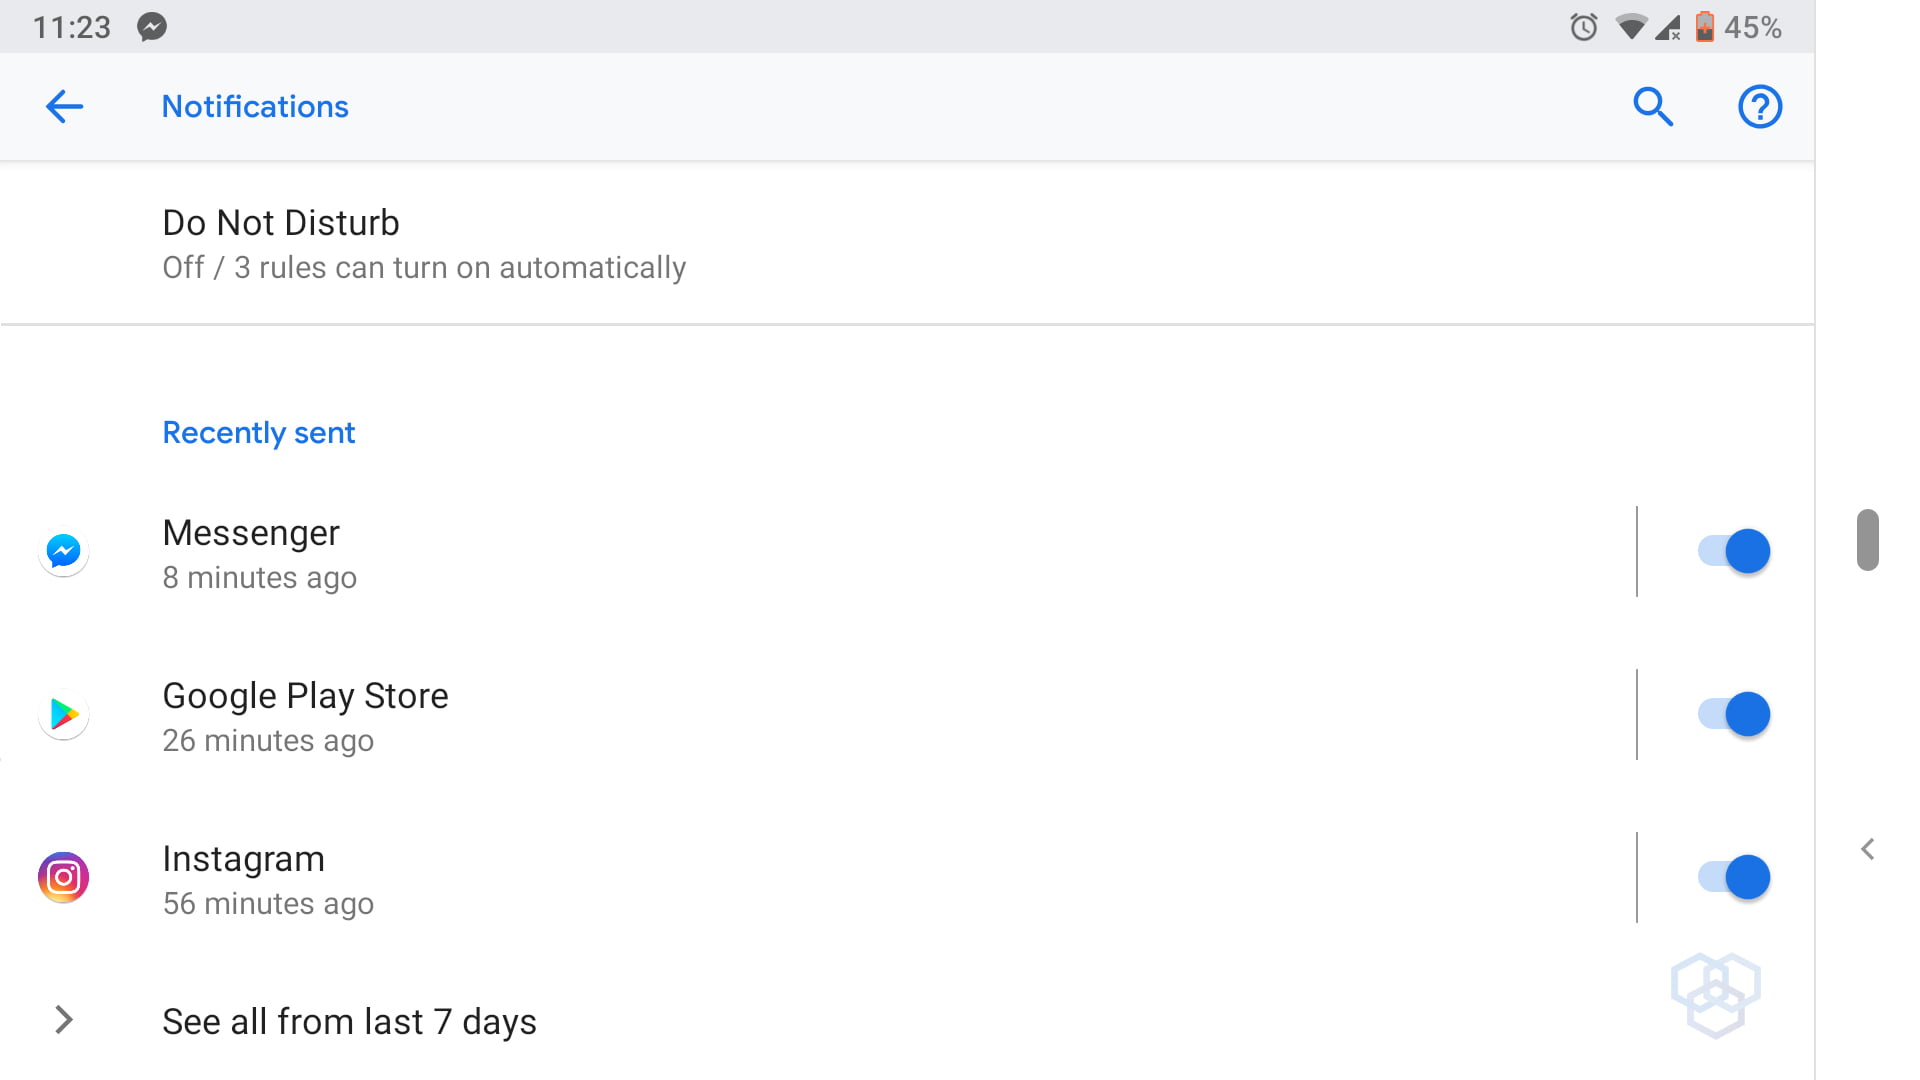Tap the Instagram app icon
This screenshot has height=1080, width=1920.
(x=64, y=877)
